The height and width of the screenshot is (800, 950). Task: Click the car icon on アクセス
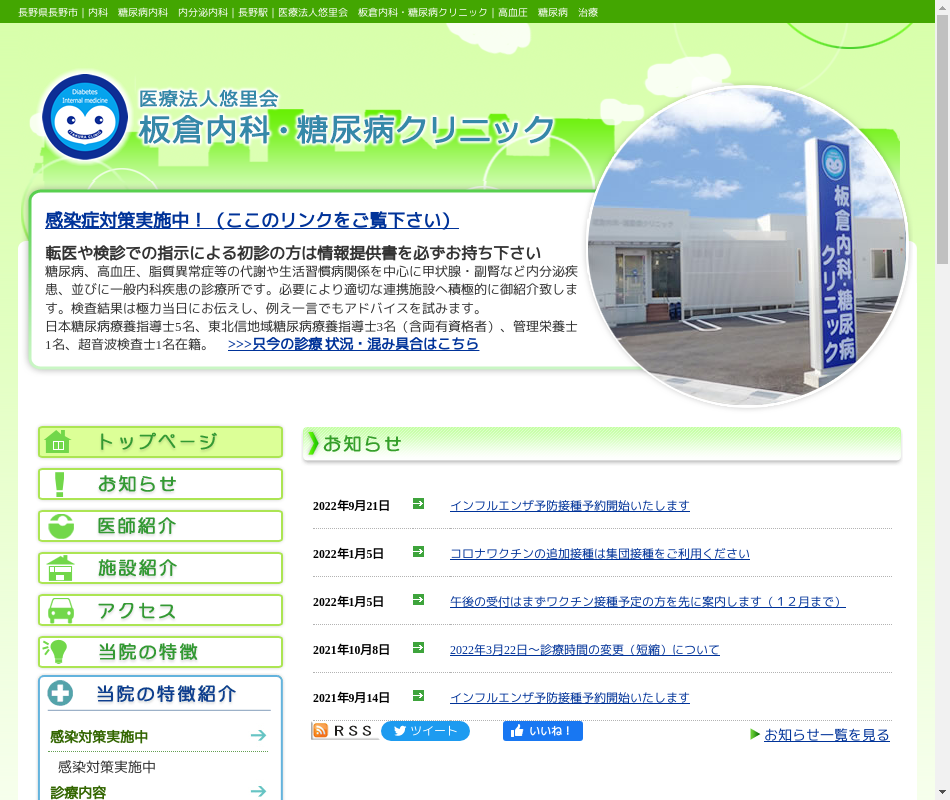[x=60, y=610]
